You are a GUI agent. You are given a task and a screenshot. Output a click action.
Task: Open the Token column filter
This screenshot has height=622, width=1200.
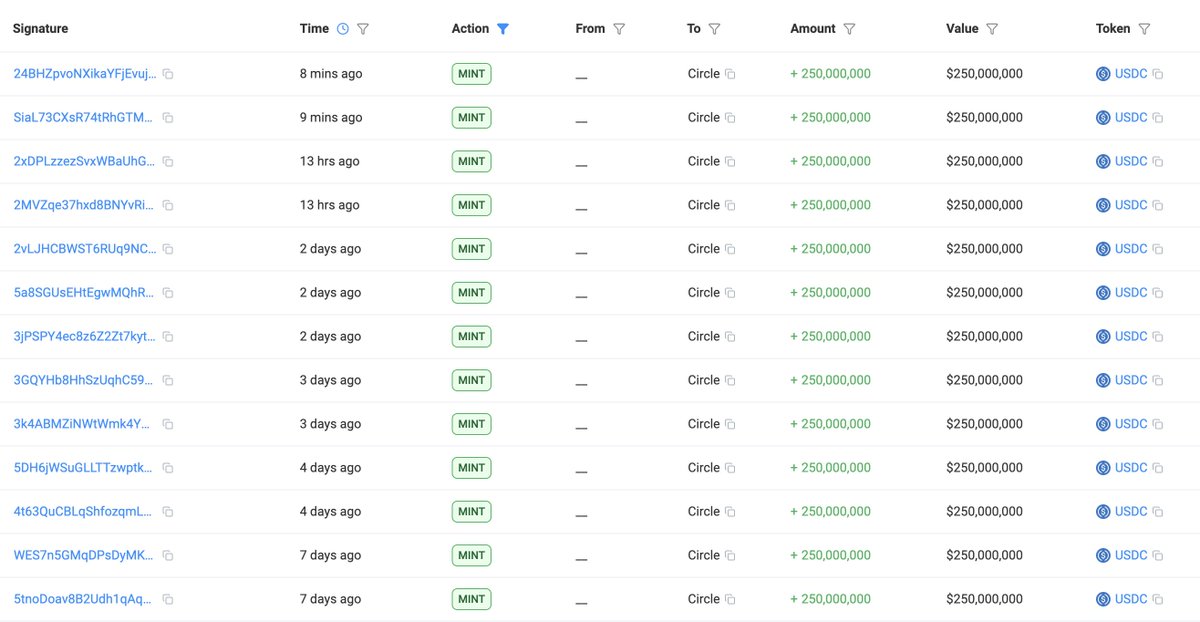[x=1147, y=29]
